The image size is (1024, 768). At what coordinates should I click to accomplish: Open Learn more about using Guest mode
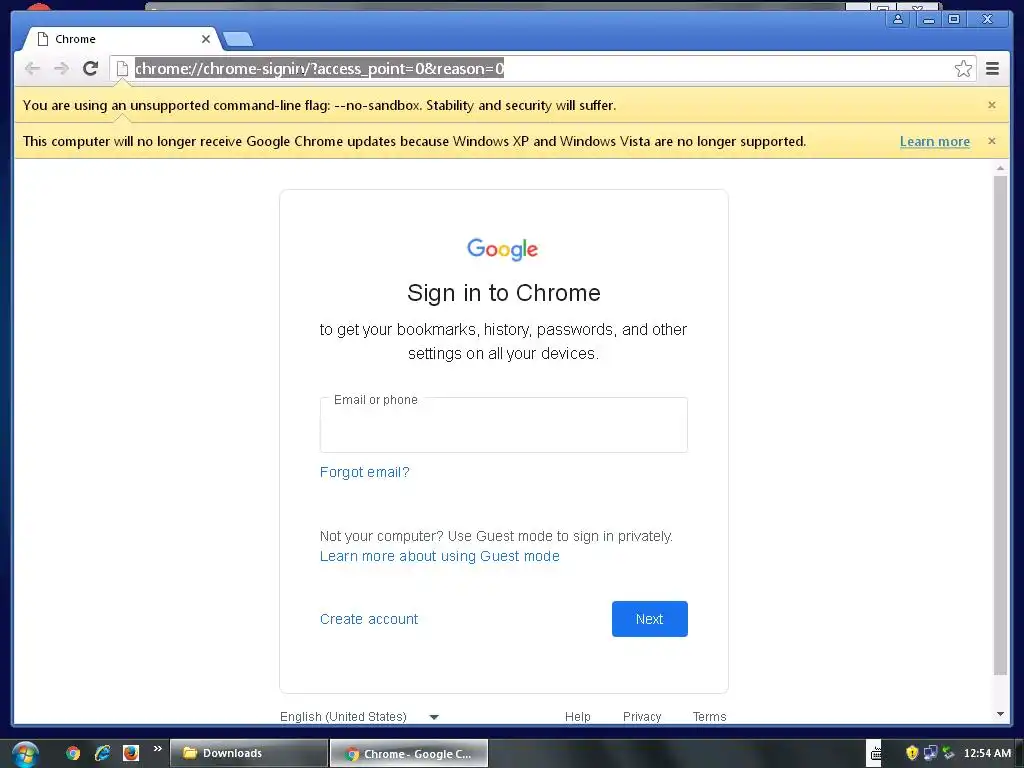coord(440,556)
